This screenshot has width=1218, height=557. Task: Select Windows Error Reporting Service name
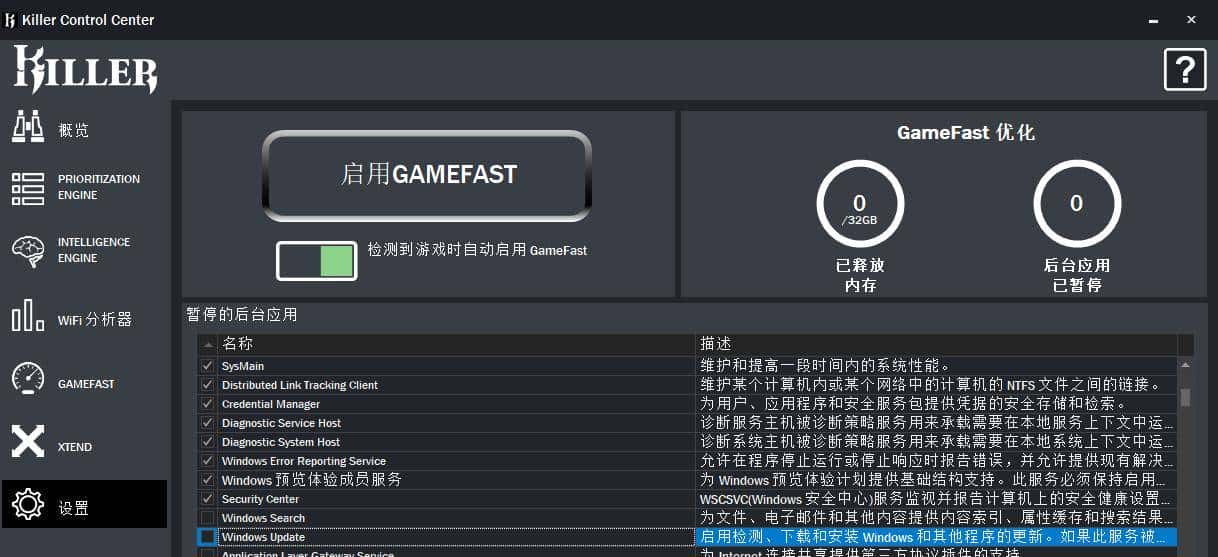pyautogui.click(x=304, y=462)
